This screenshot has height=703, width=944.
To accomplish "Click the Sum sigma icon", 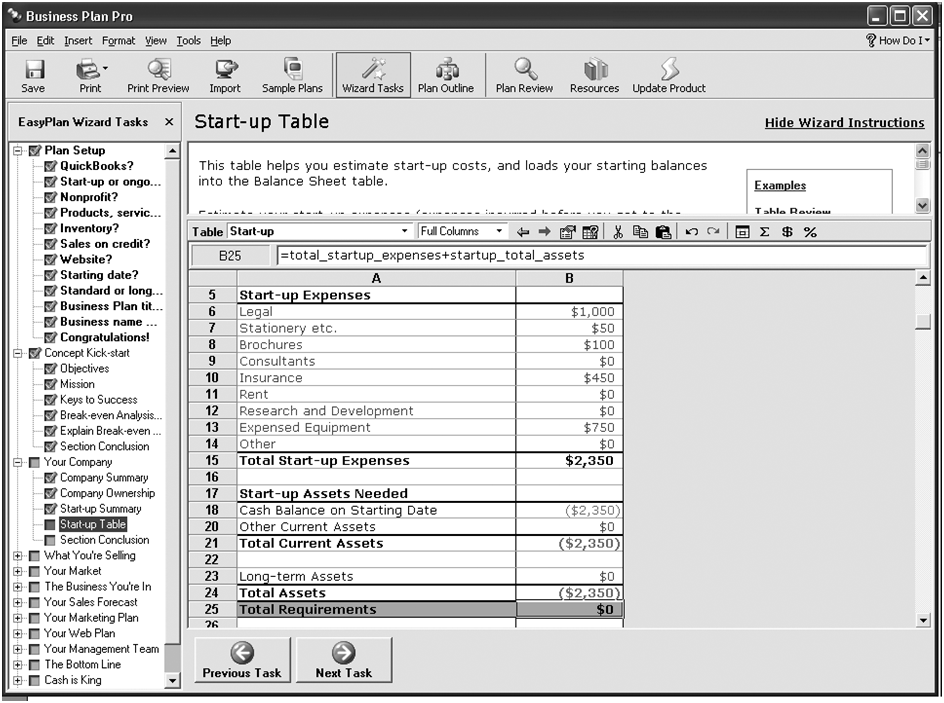I will click(x=765, y=232).
